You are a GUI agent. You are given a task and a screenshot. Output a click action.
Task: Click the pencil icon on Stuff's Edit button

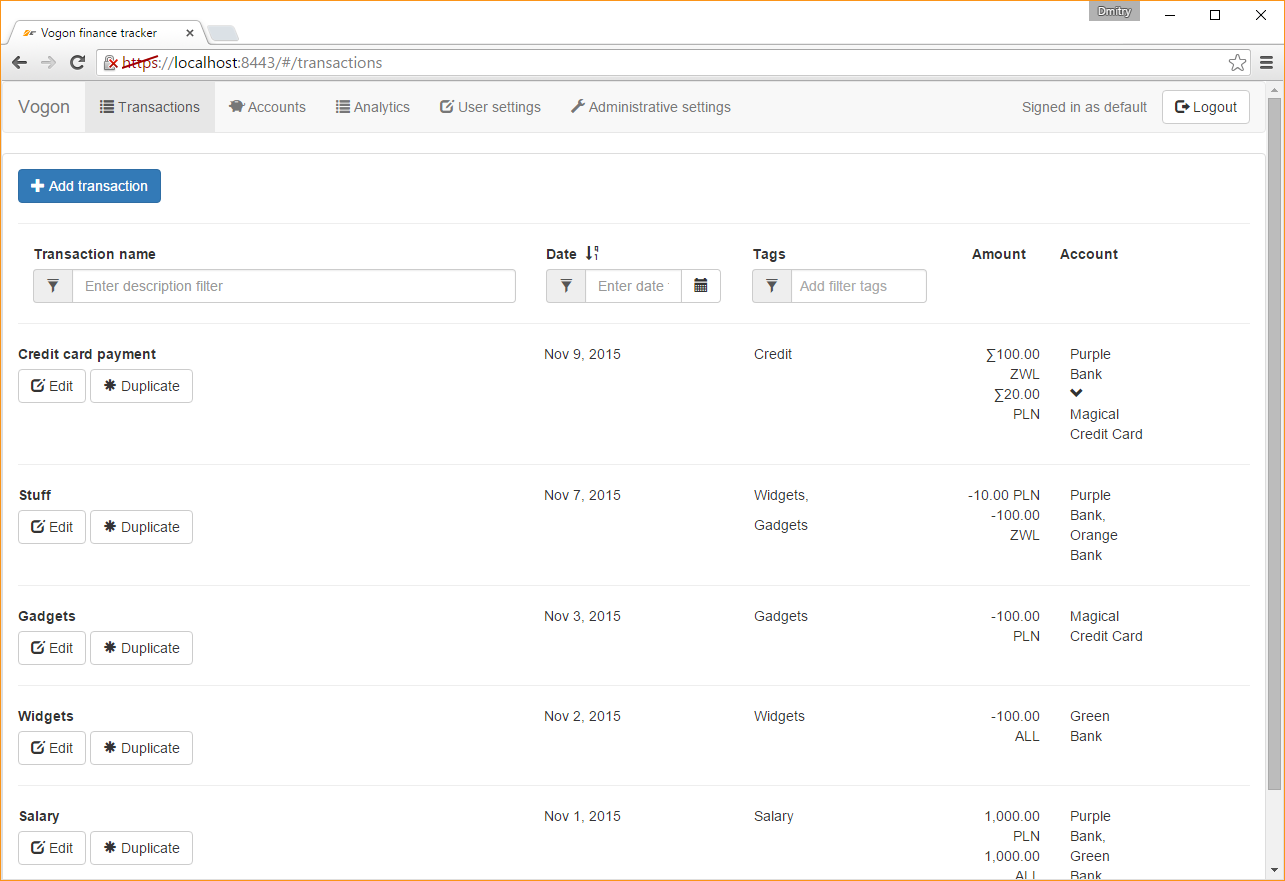[x=37, y=527]
